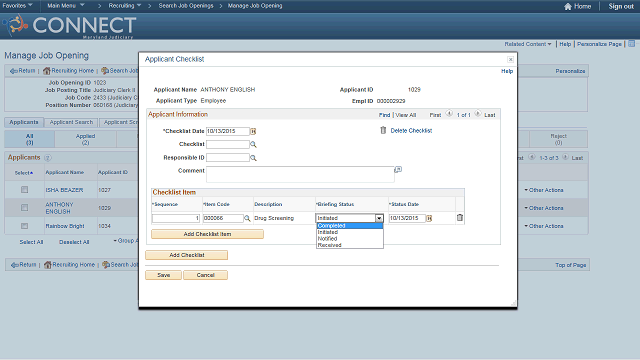The width and height of the screenshot is (640, 360).
Task: Open Favorites dropdown menu
Action: (18, 6)
